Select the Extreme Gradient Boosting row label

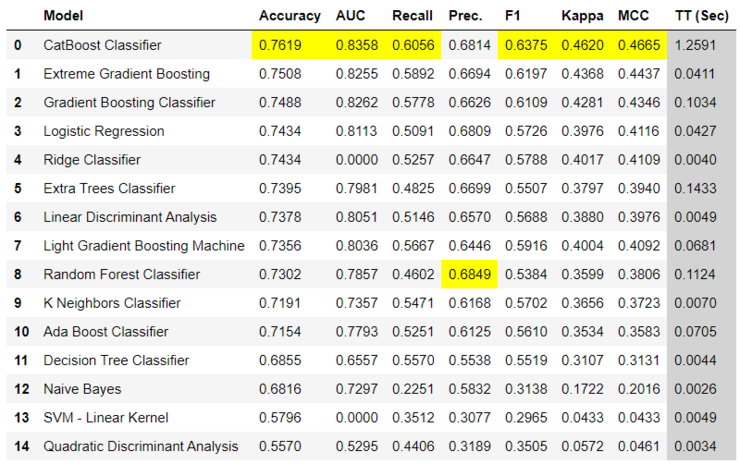tap(126, 74)
